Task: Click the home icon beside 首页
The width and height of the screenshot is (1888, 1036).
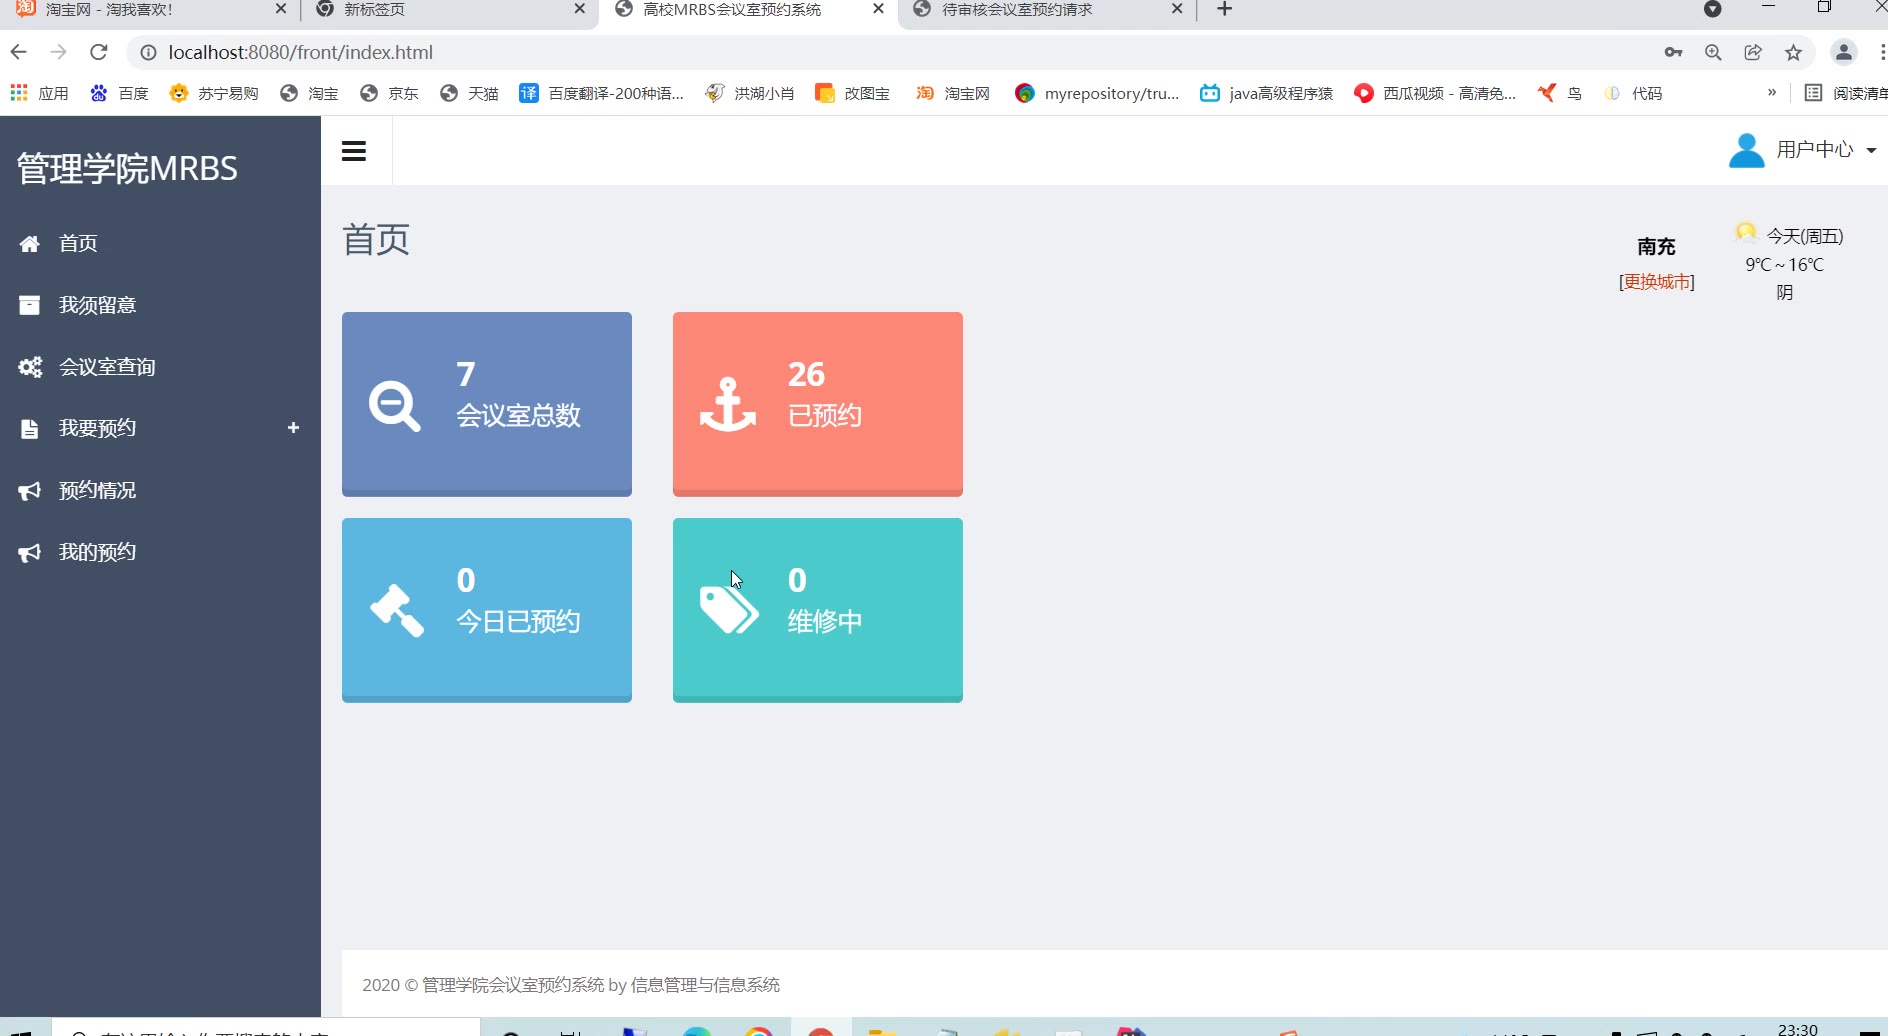Action: click(x=30, y=244)
